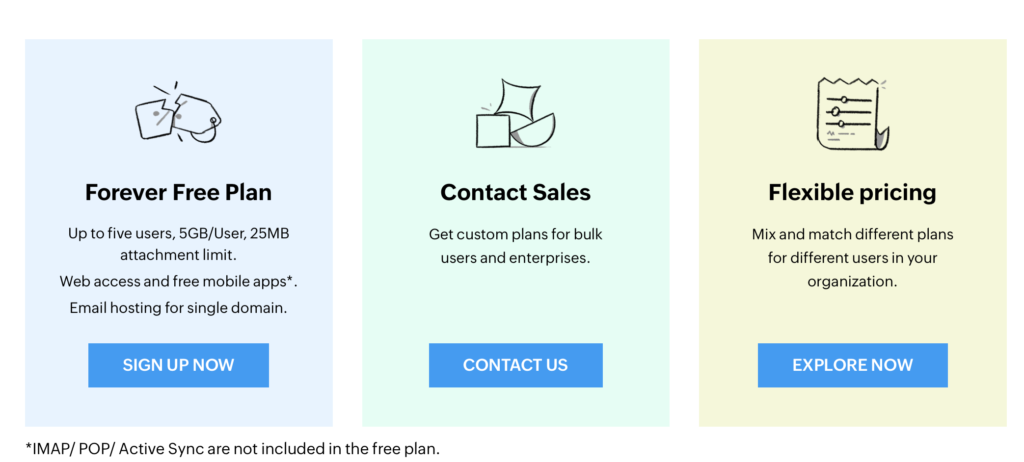Select the Contact Sales heading
Viewport: 1024px width, 462px height.
[x=515, y=192]
